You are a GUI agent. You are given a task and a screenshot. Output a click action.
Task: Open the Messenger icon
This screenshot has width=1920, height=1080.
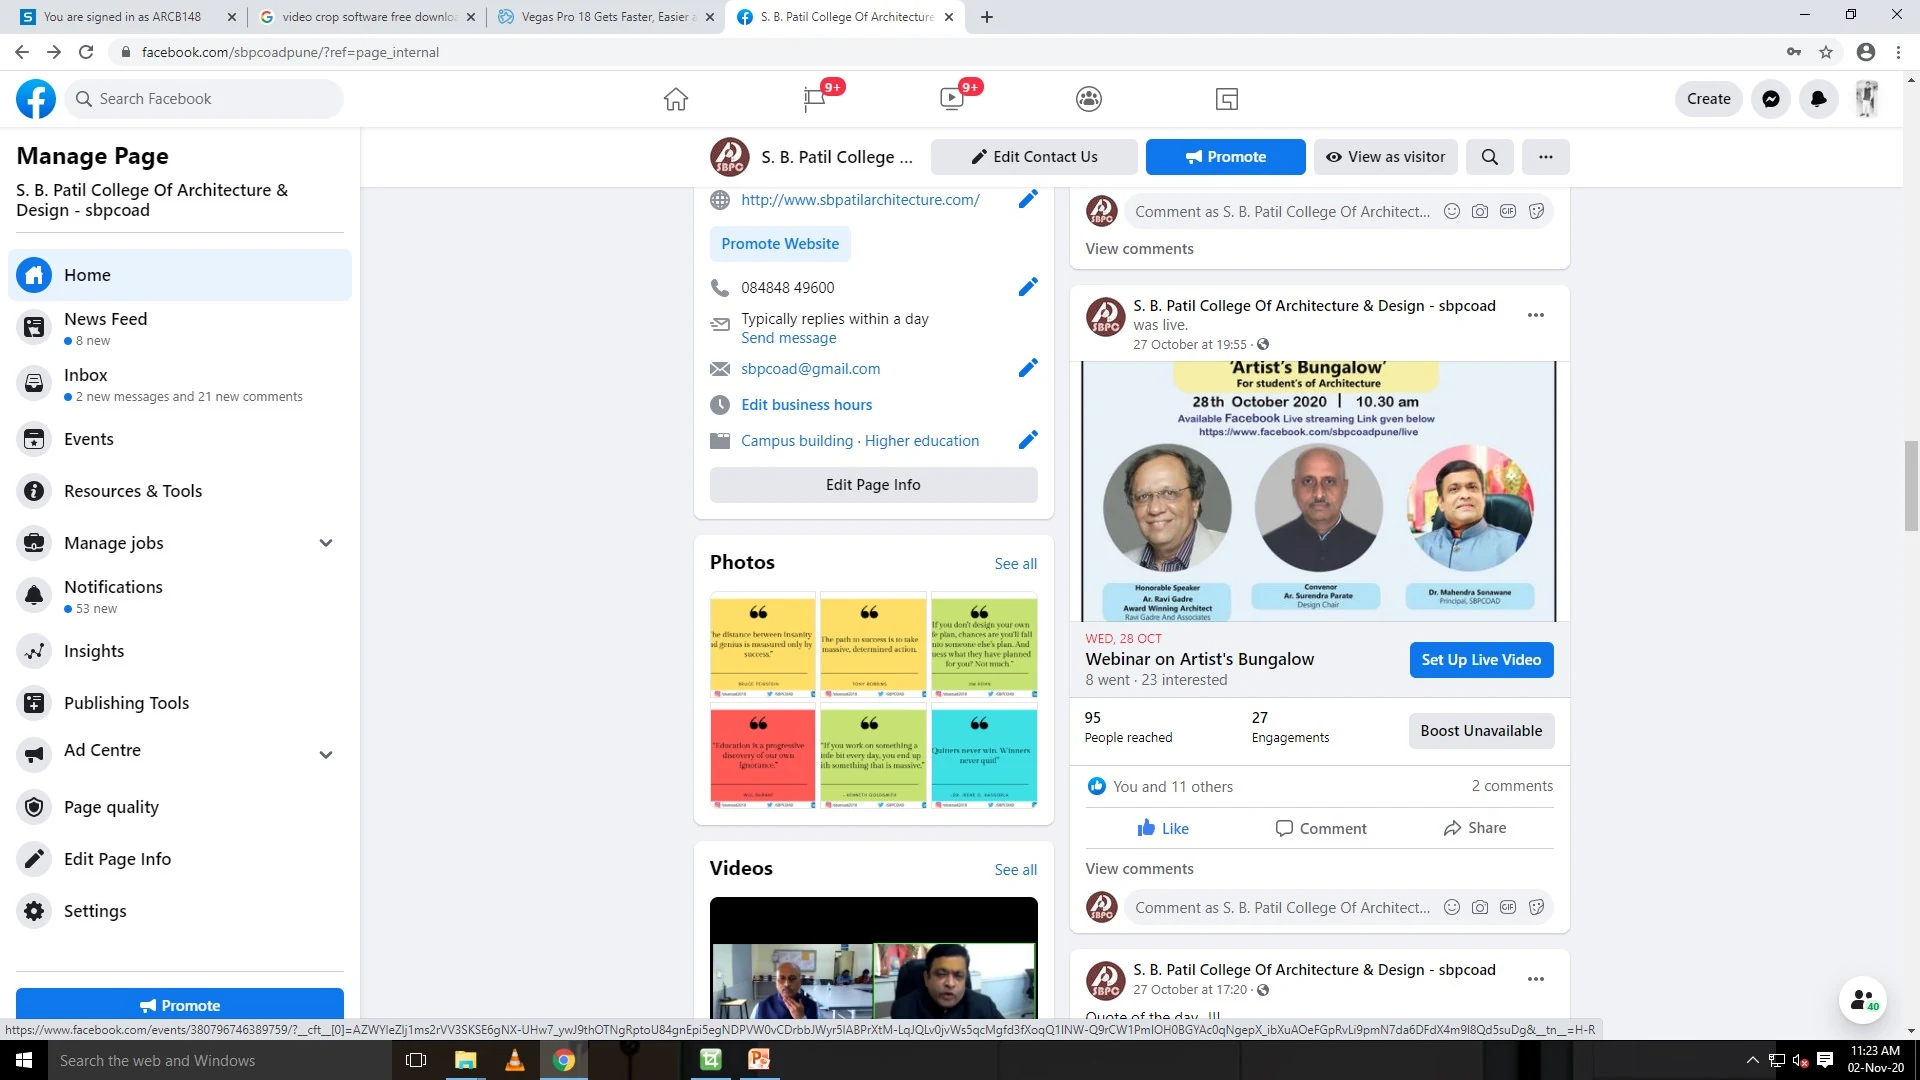[x=1771, y=99]
